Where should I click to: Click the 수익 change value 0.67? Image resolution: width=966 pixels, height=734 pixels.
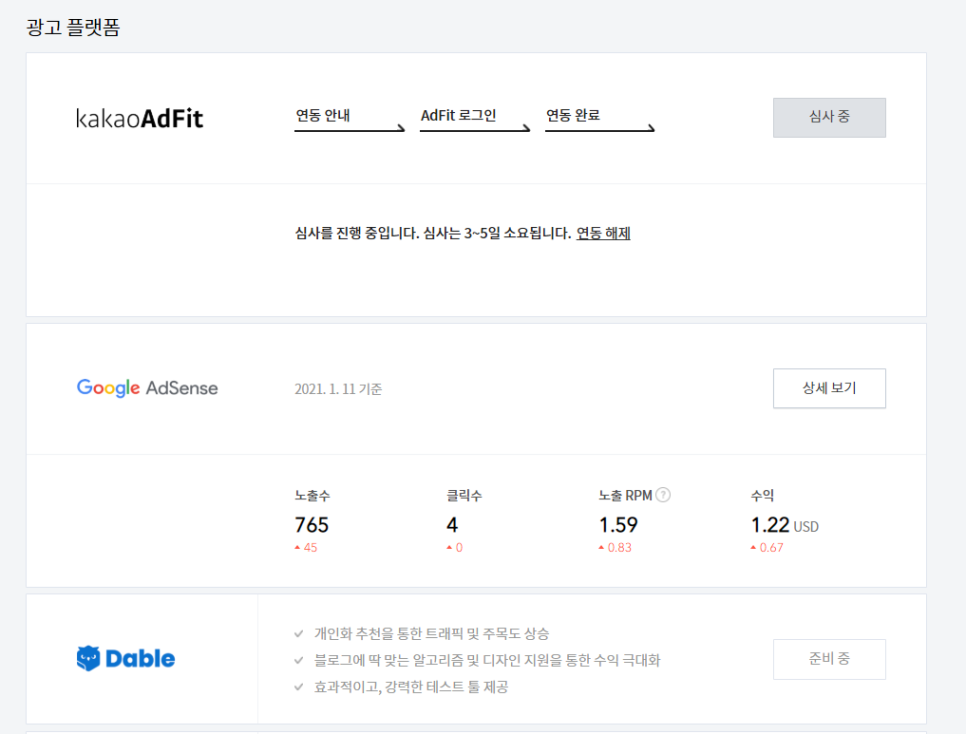[771, 547]
